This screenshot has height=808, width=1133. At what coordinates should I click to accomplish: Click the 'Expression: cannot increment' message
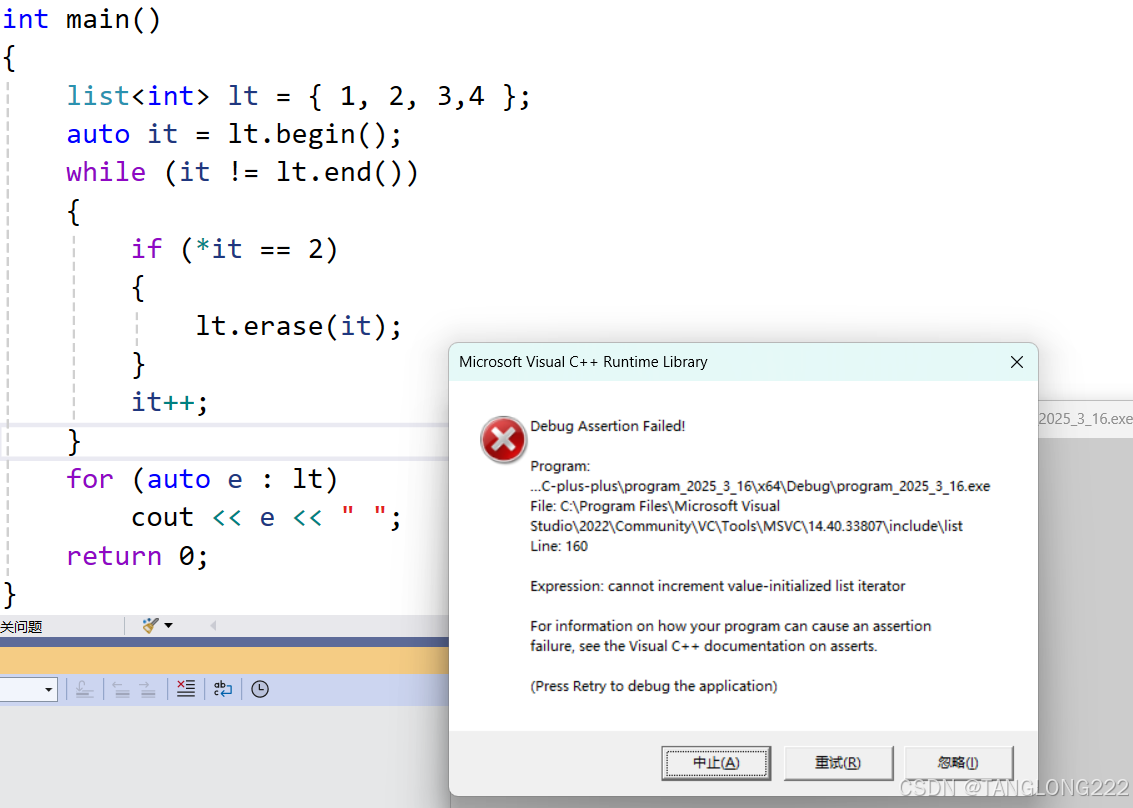(718, 586)
